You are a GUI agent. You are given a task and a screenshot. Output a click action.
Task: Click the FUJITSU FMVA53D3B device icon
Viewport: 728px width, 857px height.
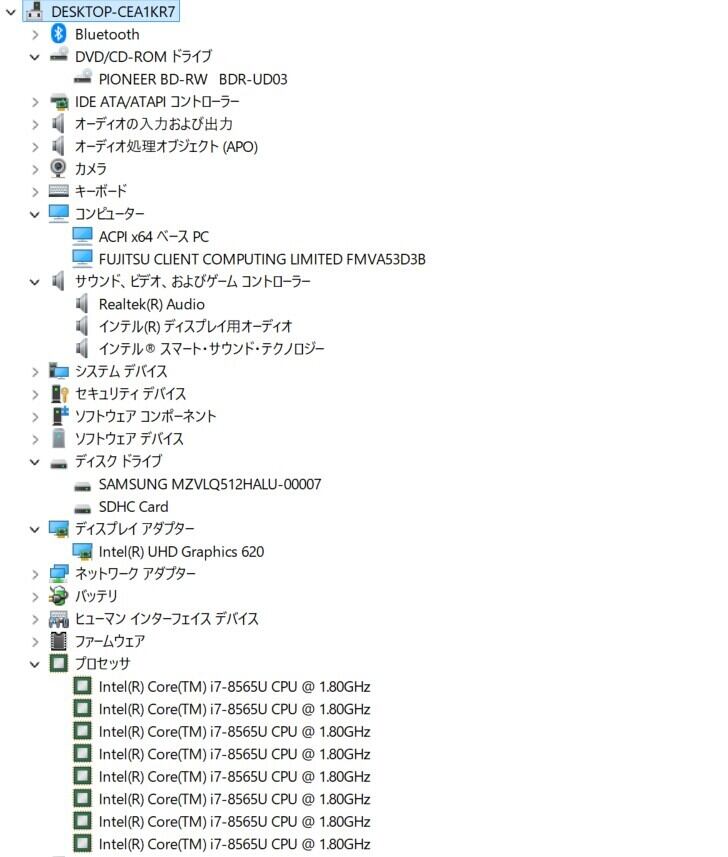(x=83, y=259)
